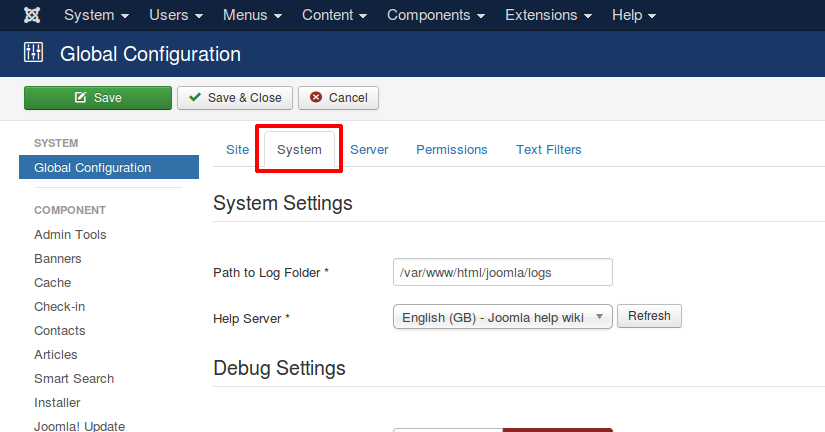Click the Joomla logo icon
This screenshot has width=825, height=432.
click(34, 16)
